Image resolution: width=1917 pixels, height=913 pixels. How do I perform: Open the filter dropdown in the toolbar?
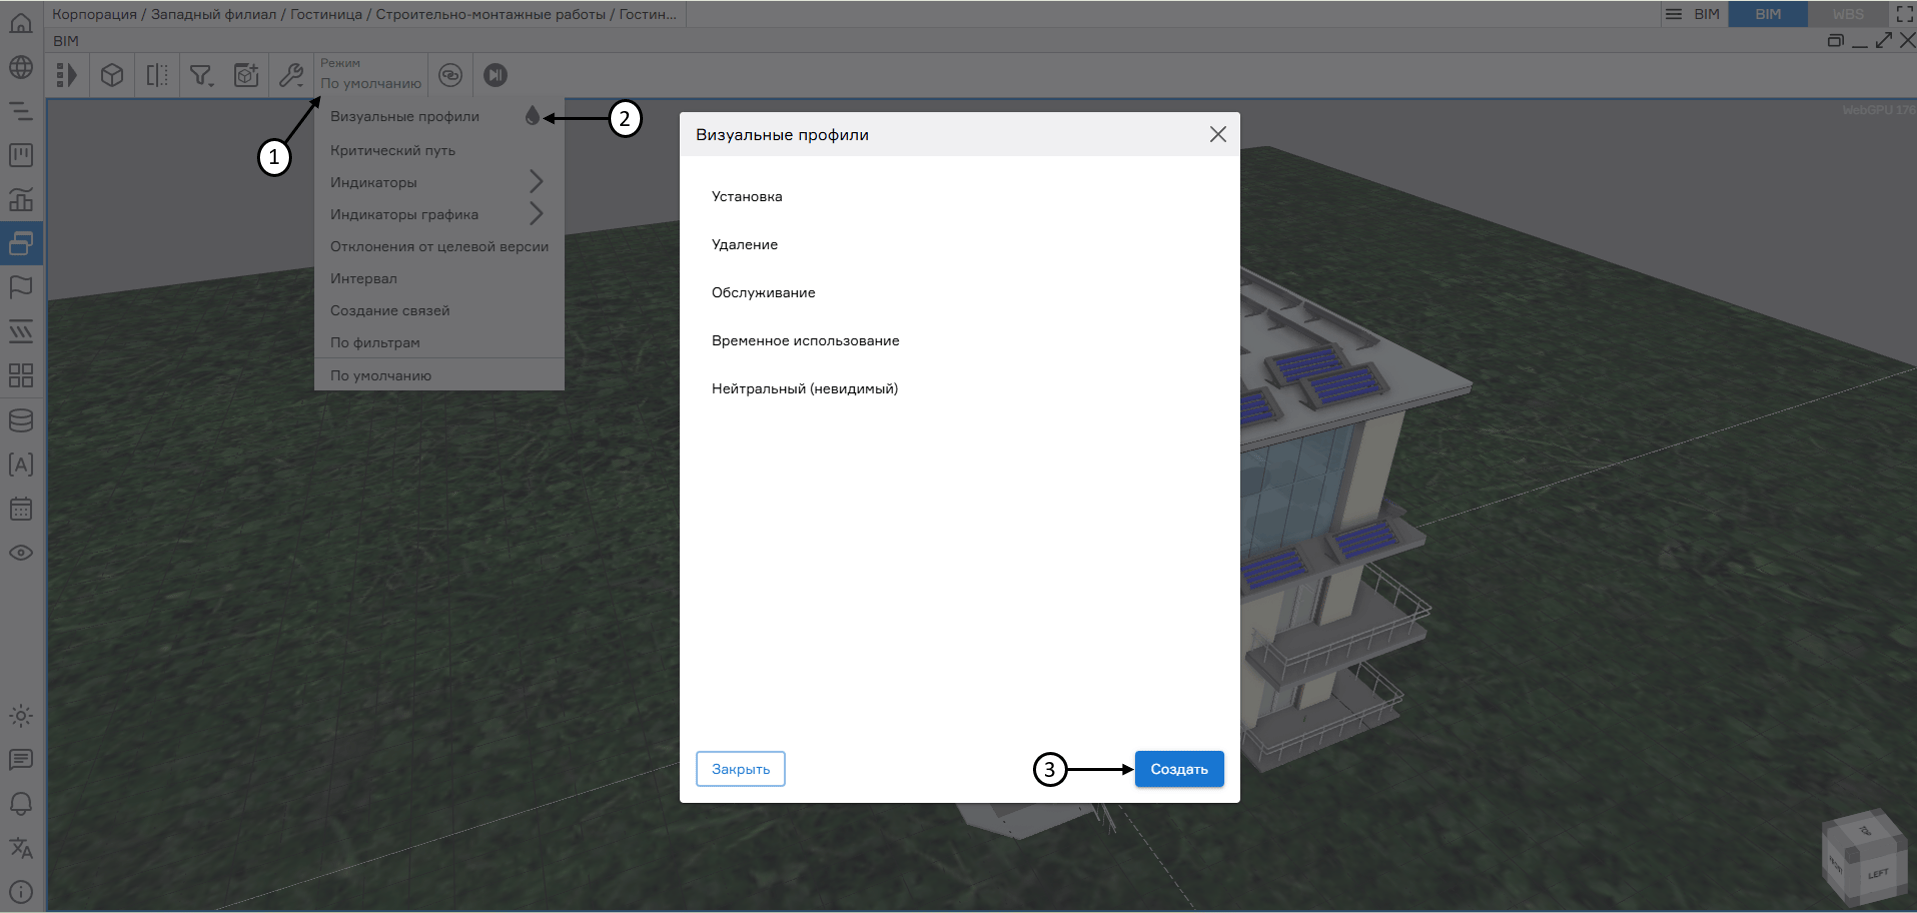point(201,74)
